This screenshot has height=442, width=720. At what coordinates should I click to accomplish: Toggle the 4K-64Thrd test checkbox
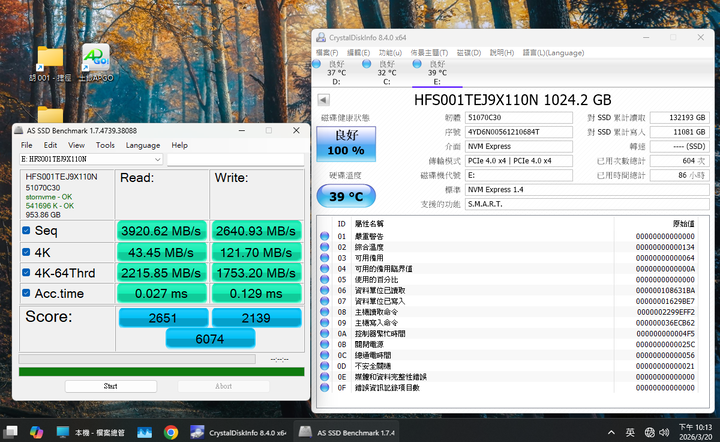coord(26,272)
